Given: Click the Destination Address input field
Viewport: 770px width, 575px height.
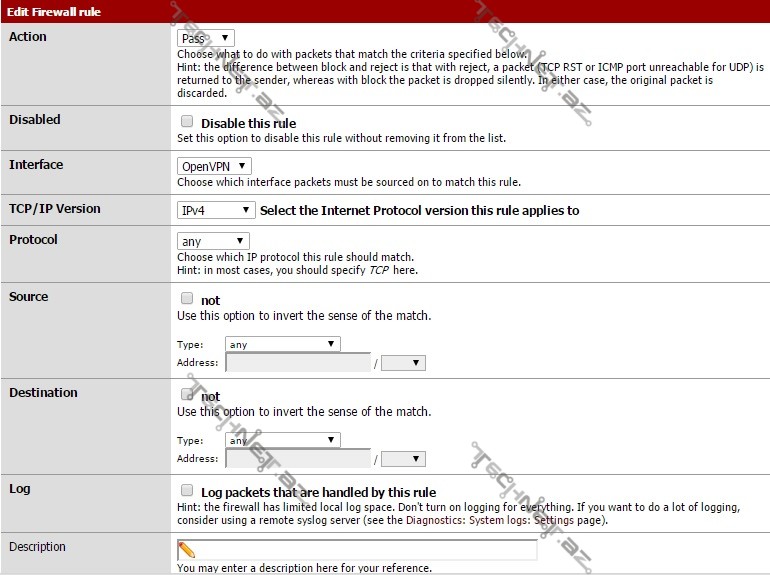Looking at the screenshot, I should tap(298, 459).
